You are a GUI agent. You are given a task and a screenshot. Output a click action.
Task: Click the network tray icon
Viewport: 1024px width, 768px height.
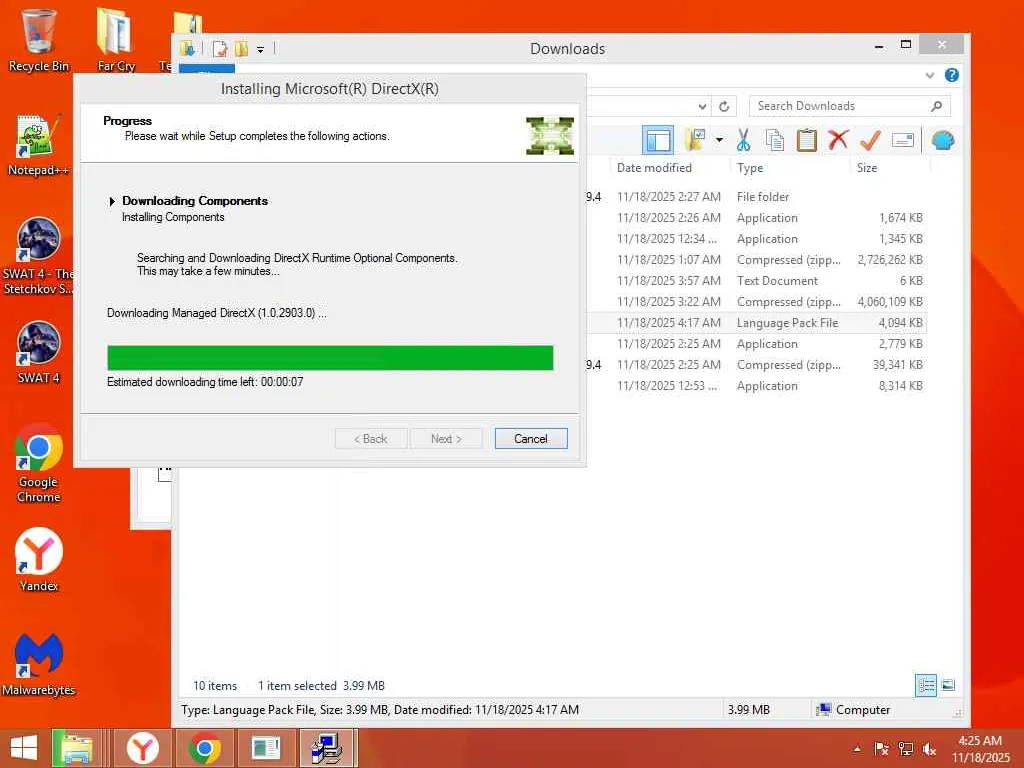(x=906, y=749)
